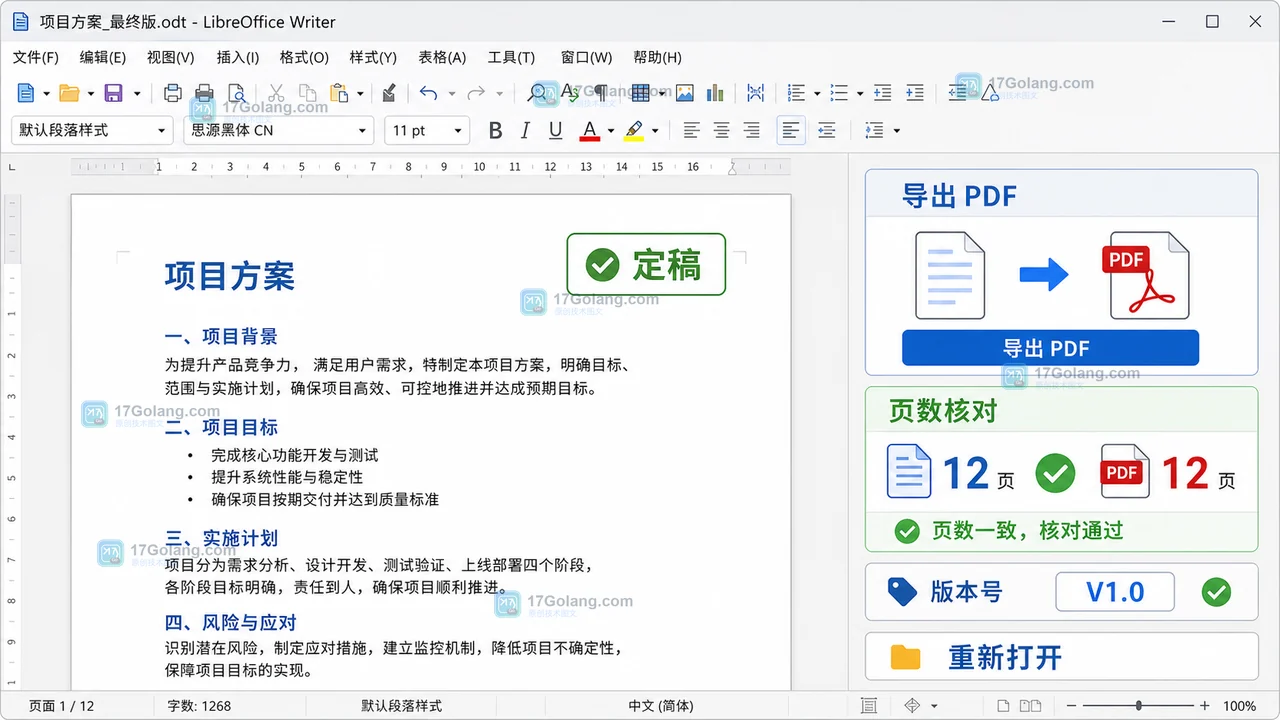
Task: Open the 编辑(E) menu
Action: click(103, 57)
